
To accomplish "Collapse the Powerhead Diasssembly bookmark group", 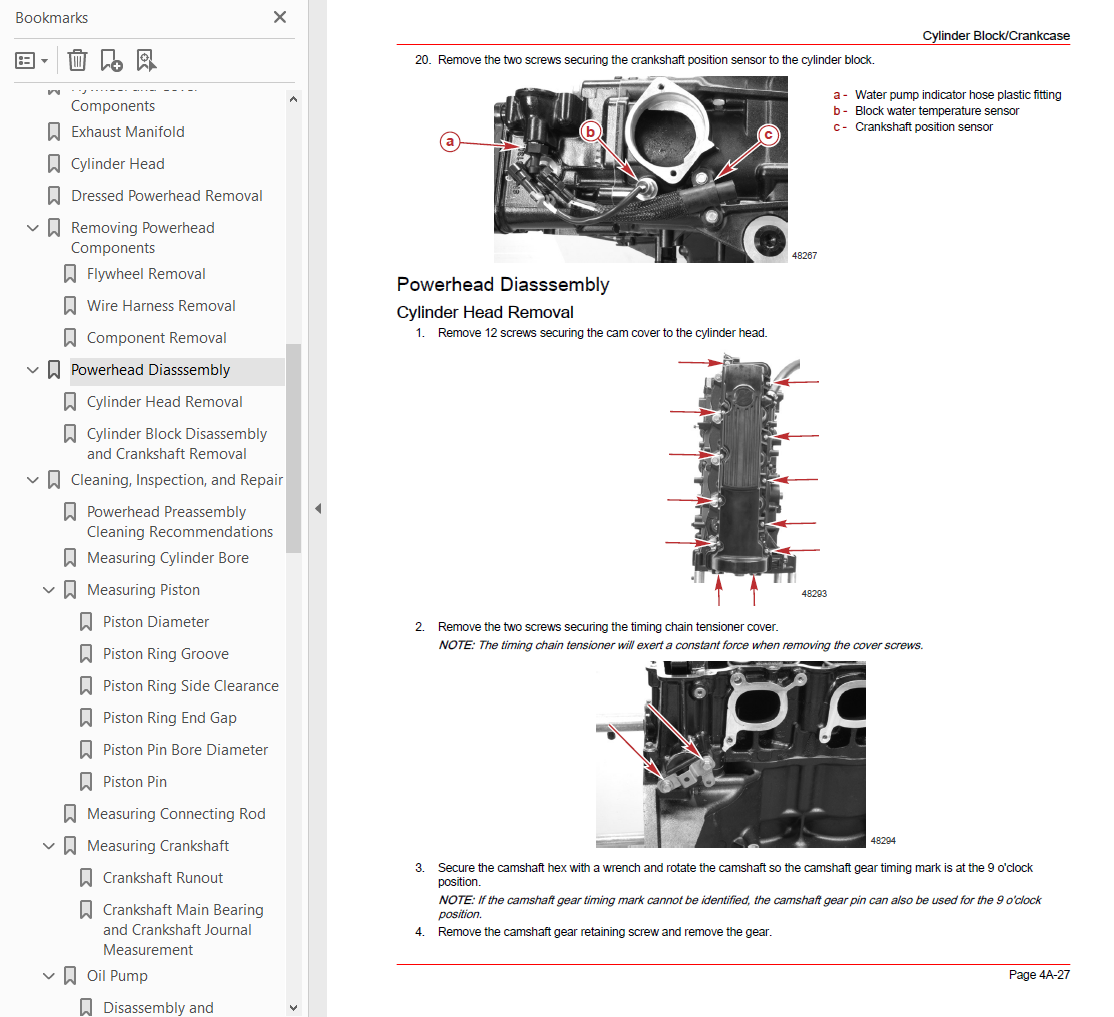I will click(32, 370).
